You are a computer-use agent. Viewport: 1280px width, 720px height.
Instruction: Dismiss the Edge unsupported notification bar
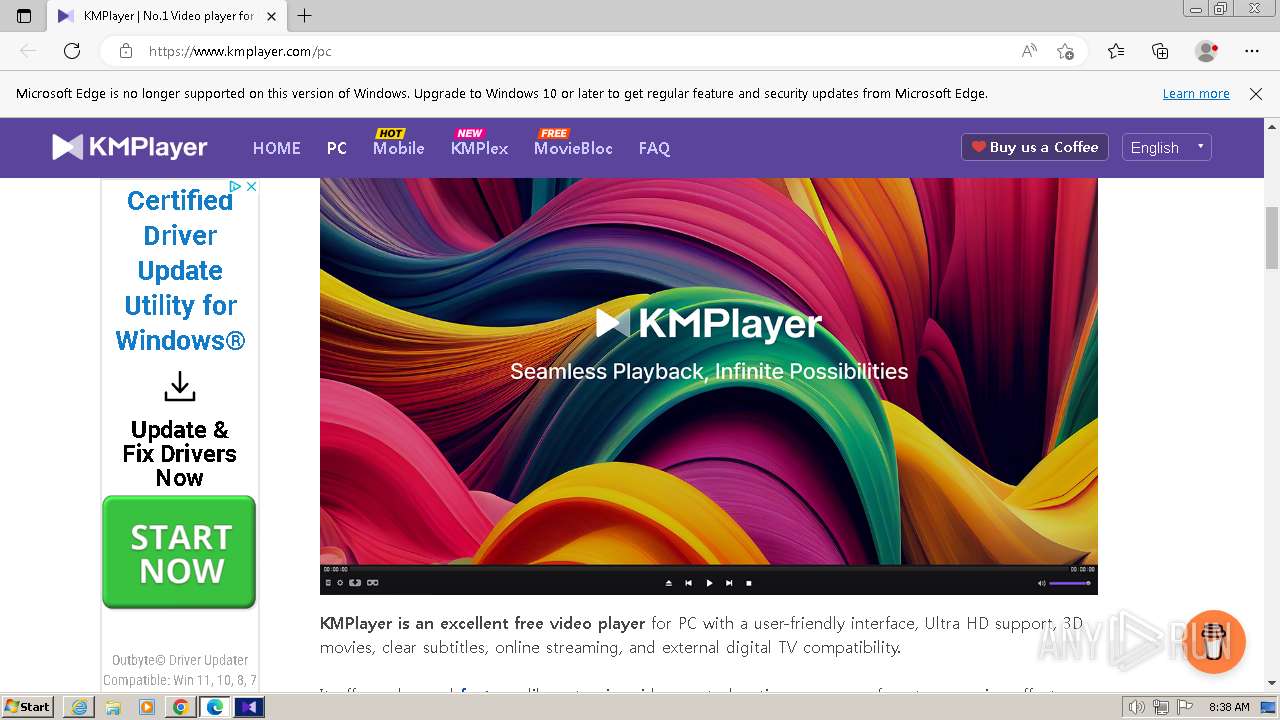click(x=1256, y=94)
